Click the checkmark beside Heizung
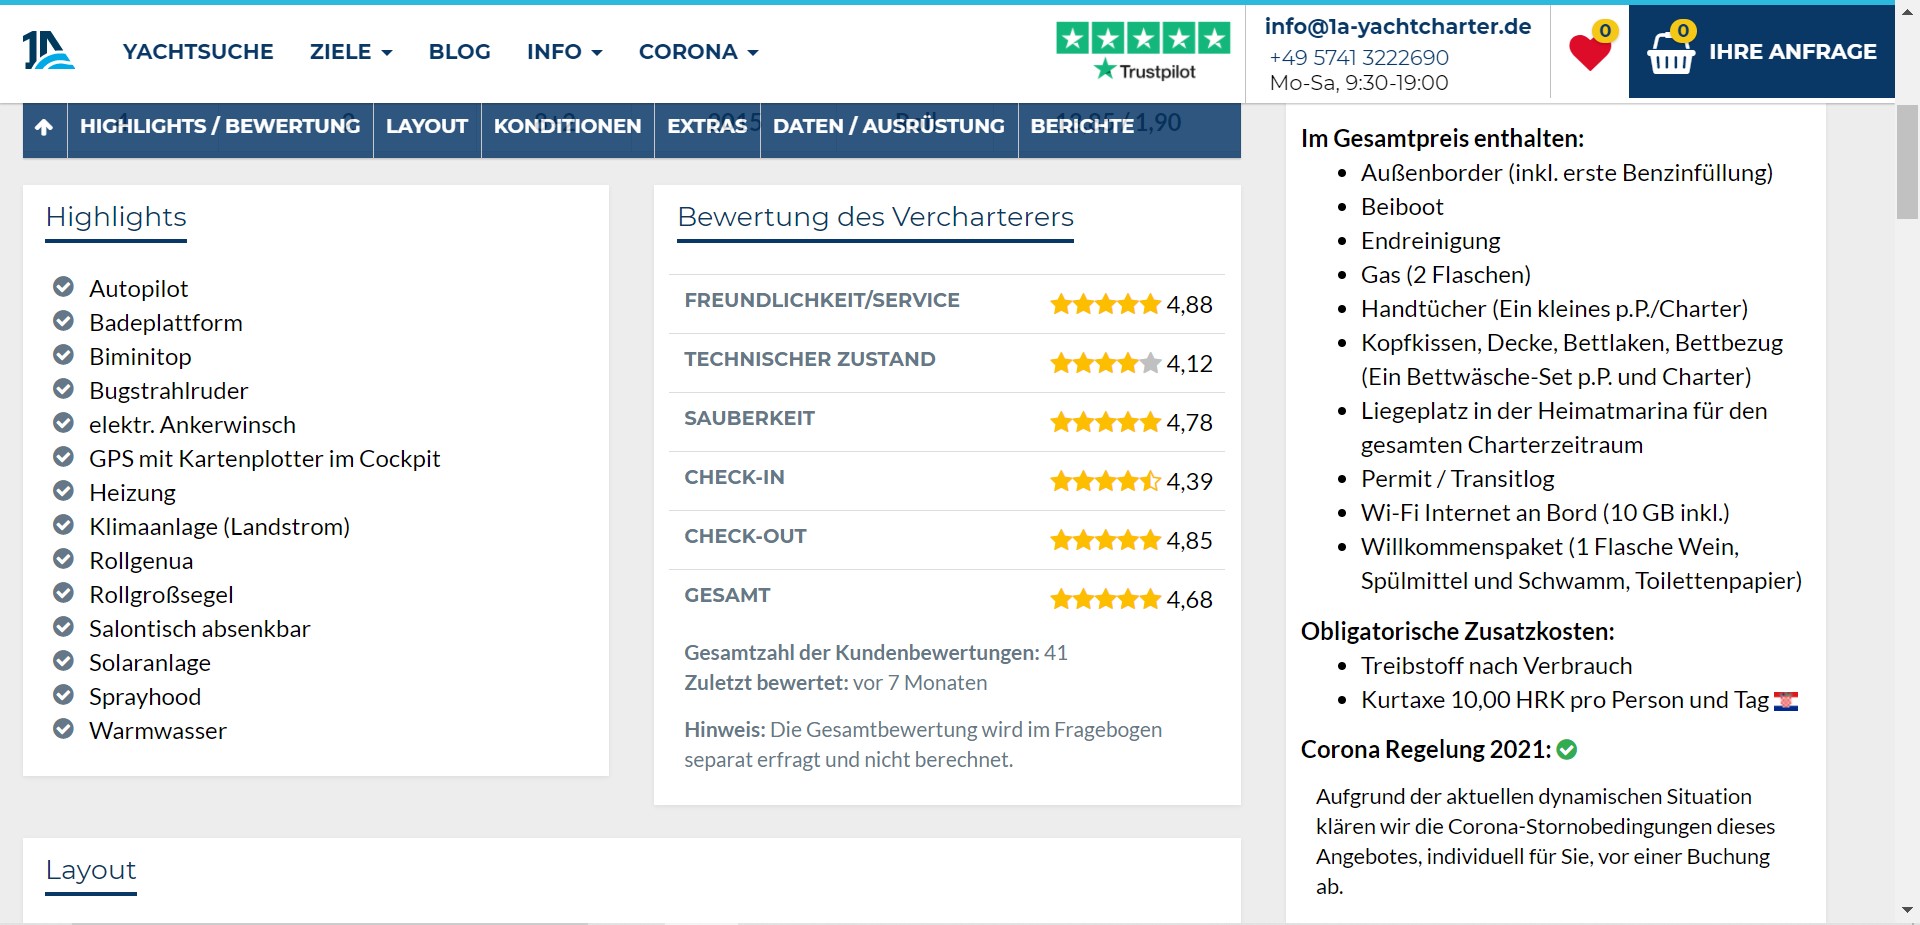This screenshot has width=1920, height=925. [x=63, y=492]
